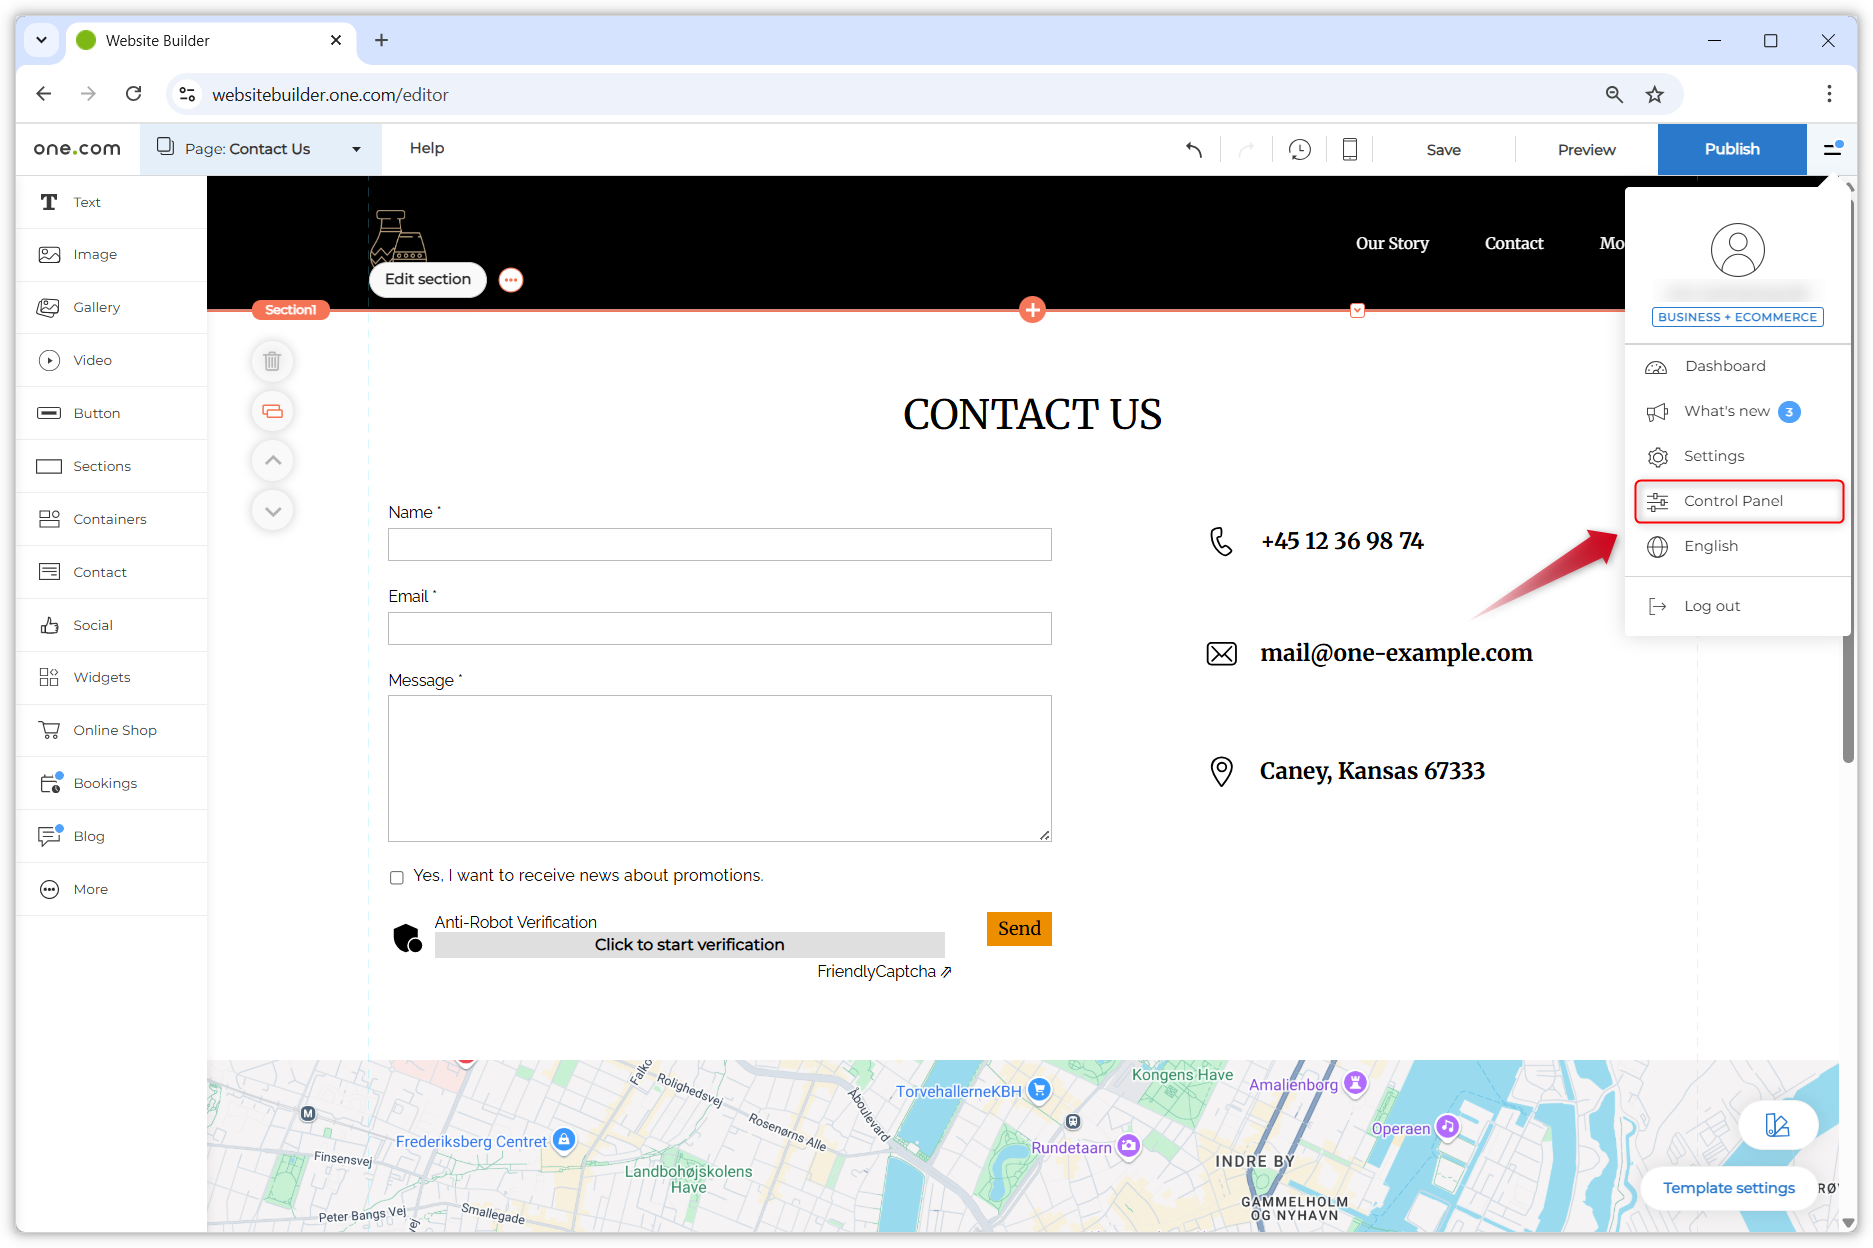The width and height of the screenshot is (1873, 1248).
Task: Expand the More navigation menu
Action: (x=1613, y=243)
